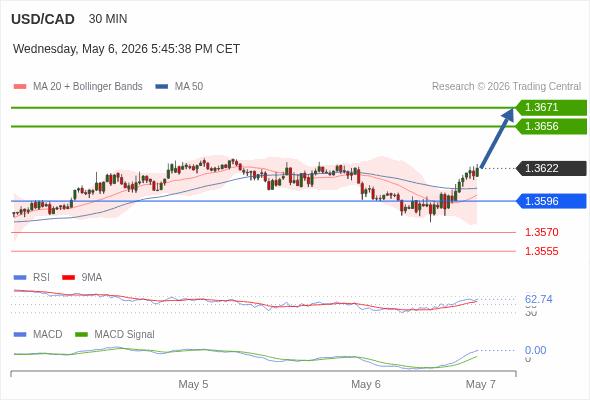The image size is (590, 400).
Task: Click the MACD value 0.00 label
Action: click(535, 350)
